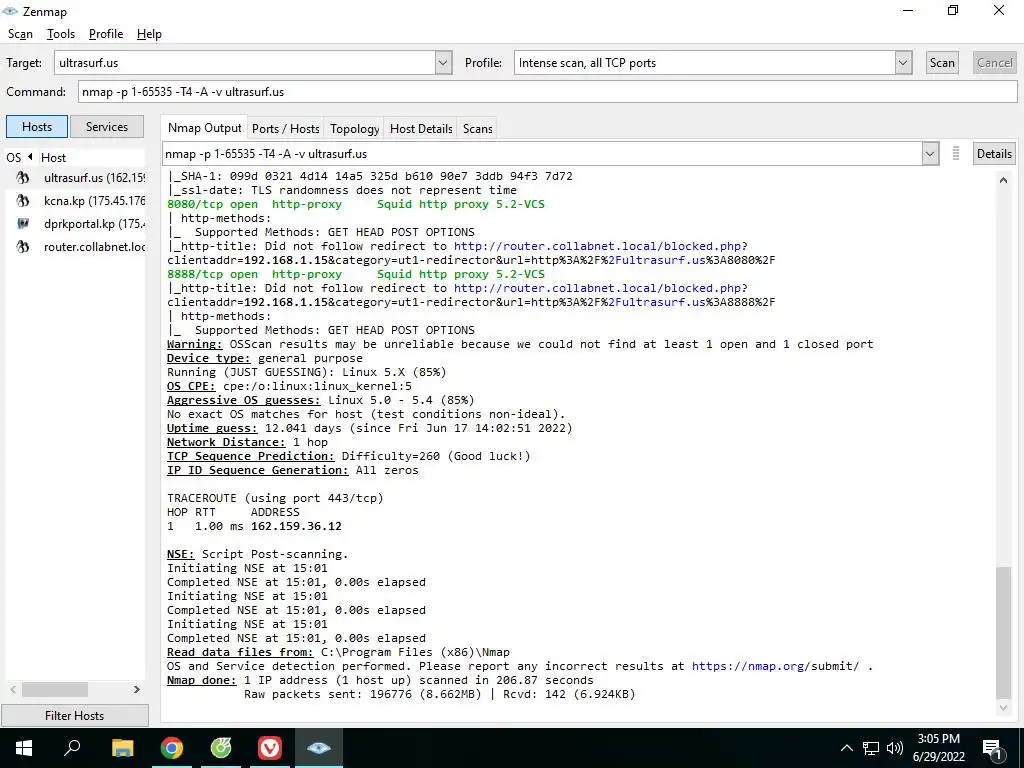Switch to the Scans tab
This screenshot has width=1024, height=768.
(477, 129)
